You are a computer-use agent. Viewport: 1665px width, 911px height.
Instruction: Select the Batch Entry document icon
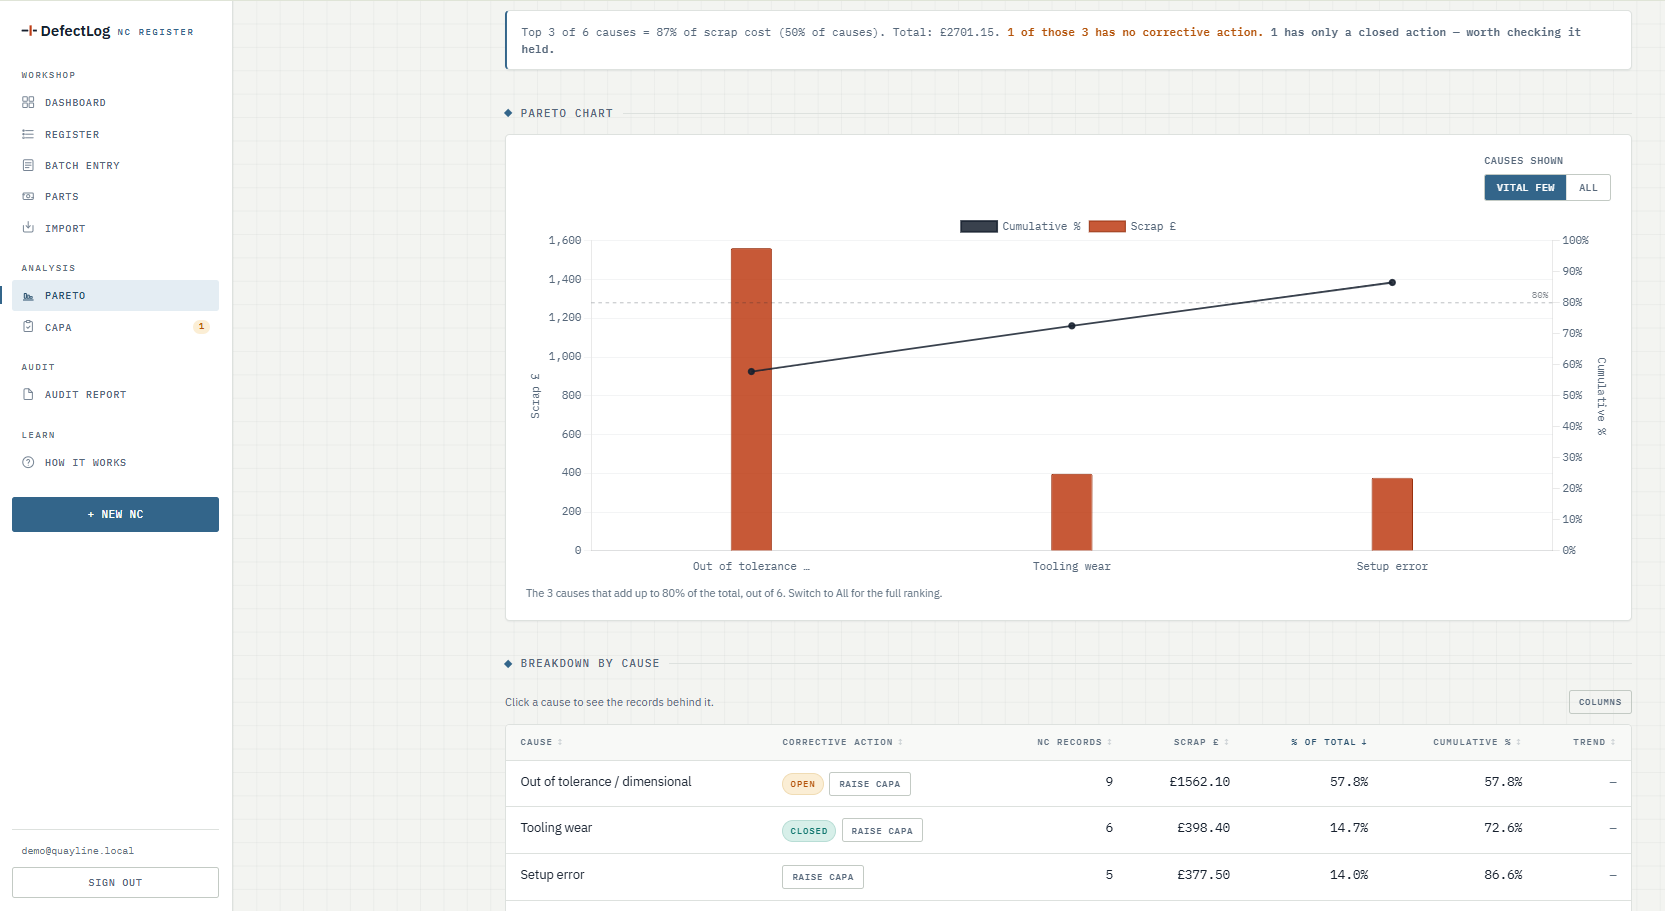point(28,165)
